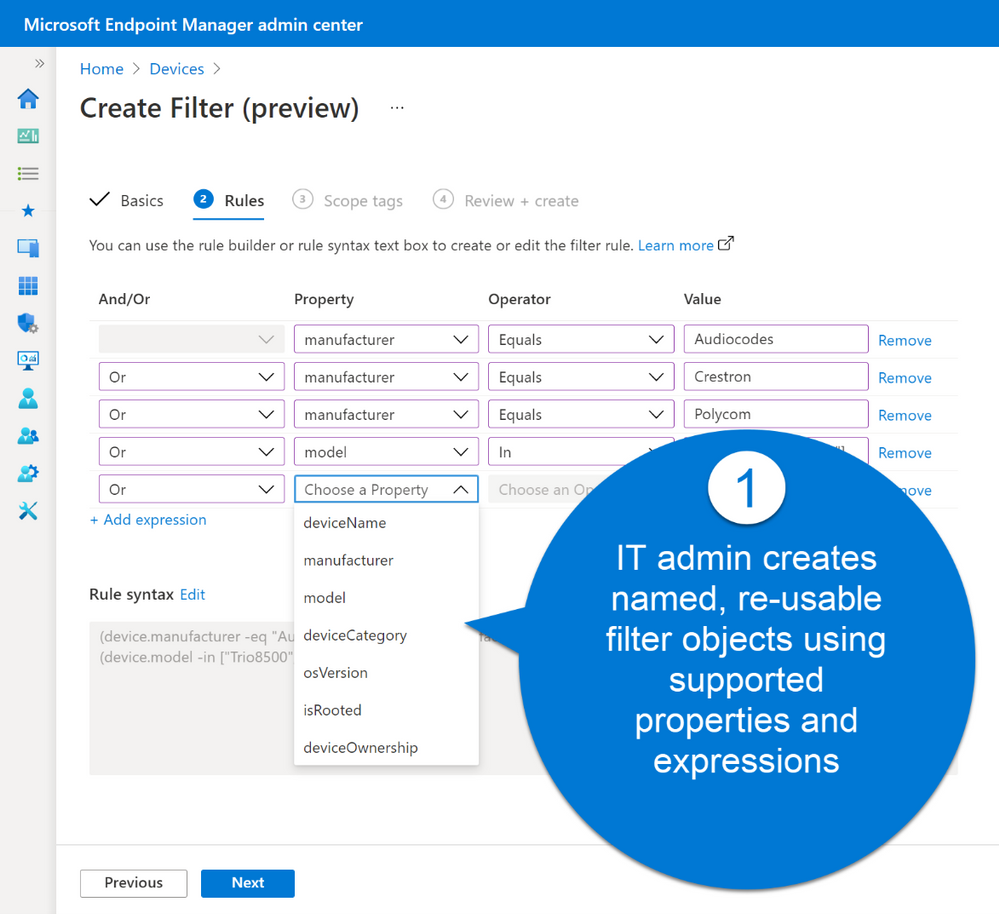The height and width of the screenshot is (914, 999).
Task: Open Property dropdown in Polycom row
Action: tap(386, 415)
